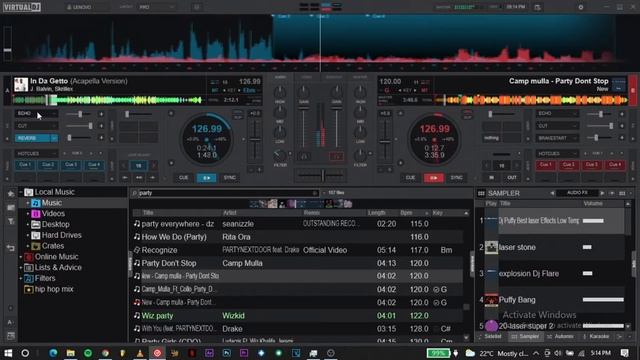640x360 pixels.
Task: Play sampler pad 'laser stone'
Action: click(491, 247)
